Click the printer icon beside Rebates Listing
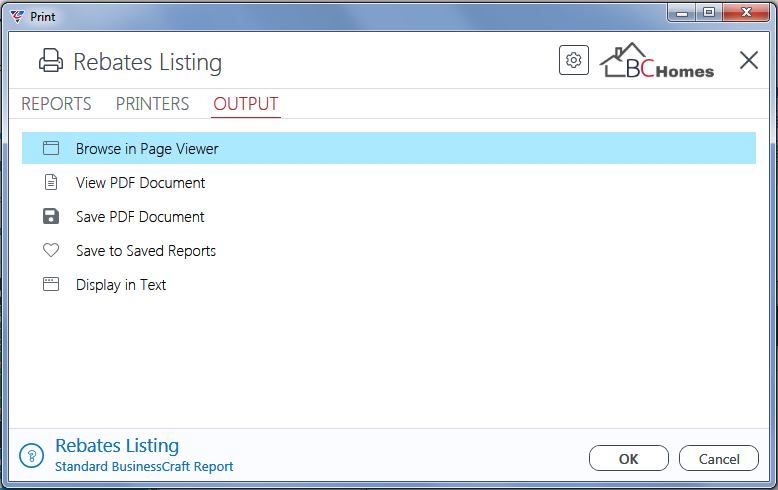This screenshot has height=490, width=778. tap(51, 61)
